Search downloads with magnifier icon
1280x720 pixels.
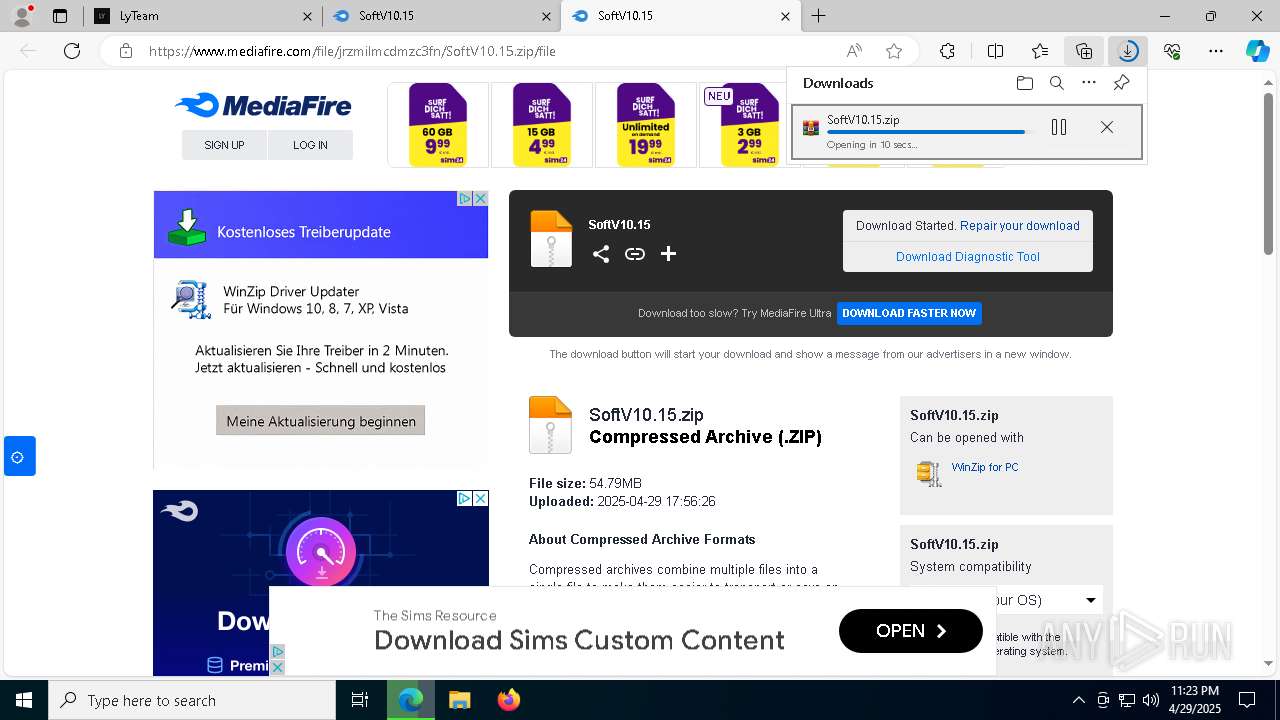tap(1056, 83)
